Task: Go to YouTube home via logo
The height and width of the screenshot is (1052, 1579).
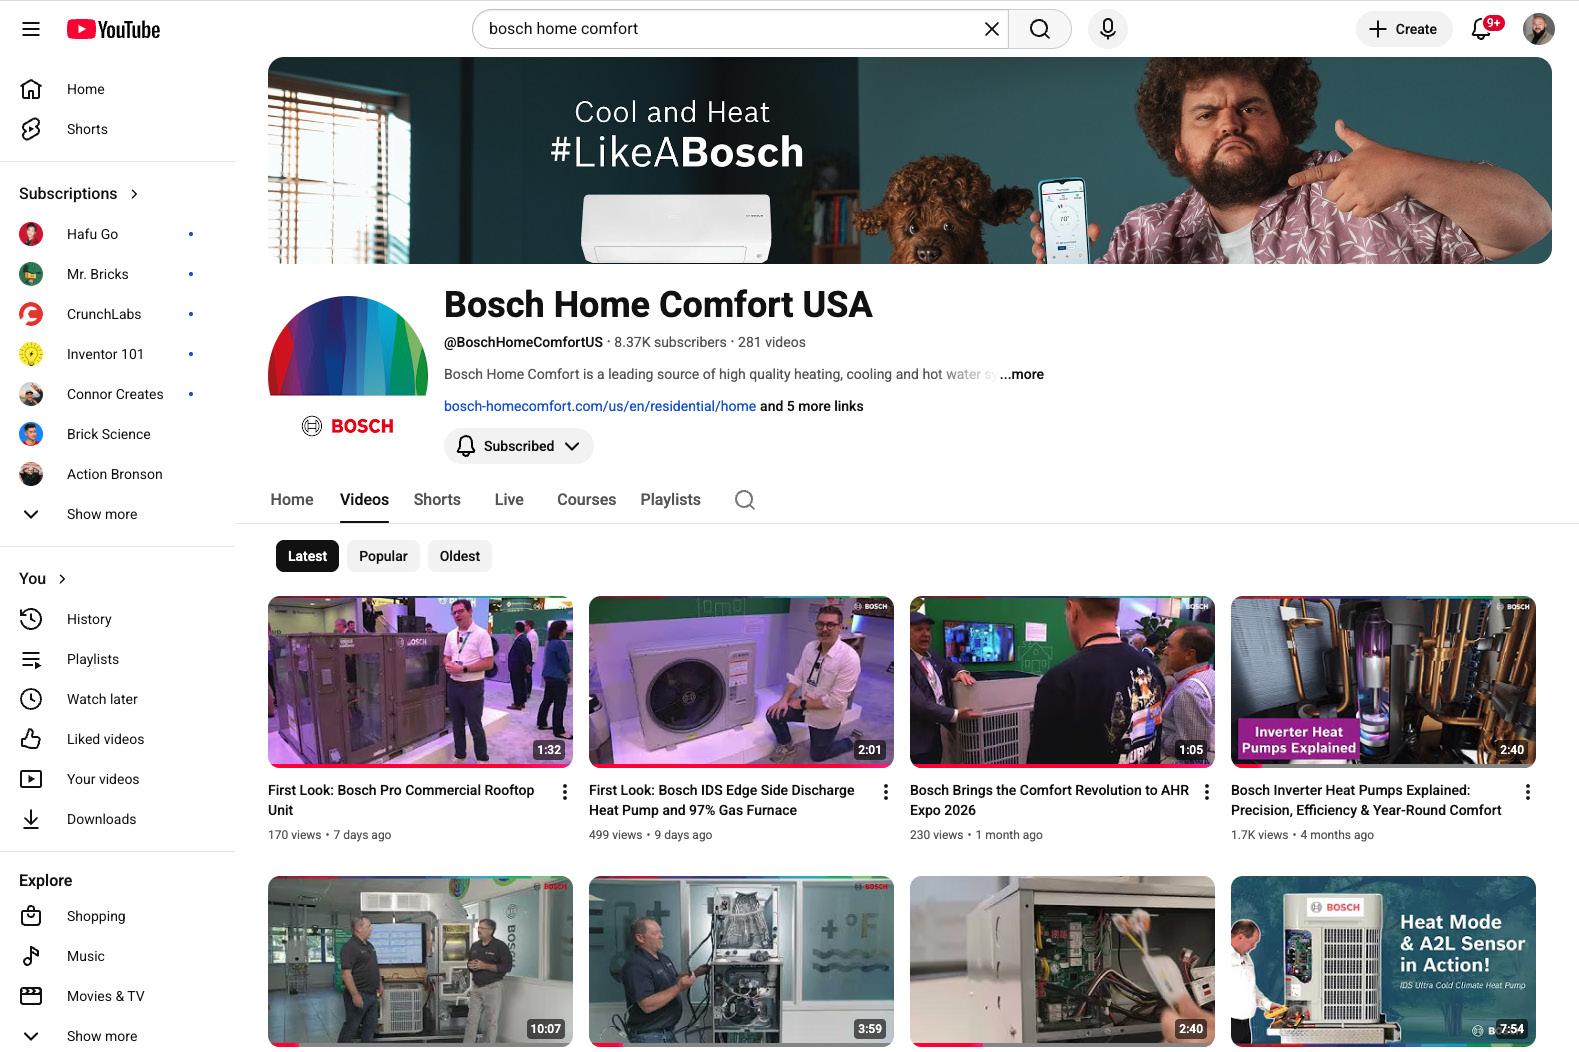Action: (x=113, y=29)
